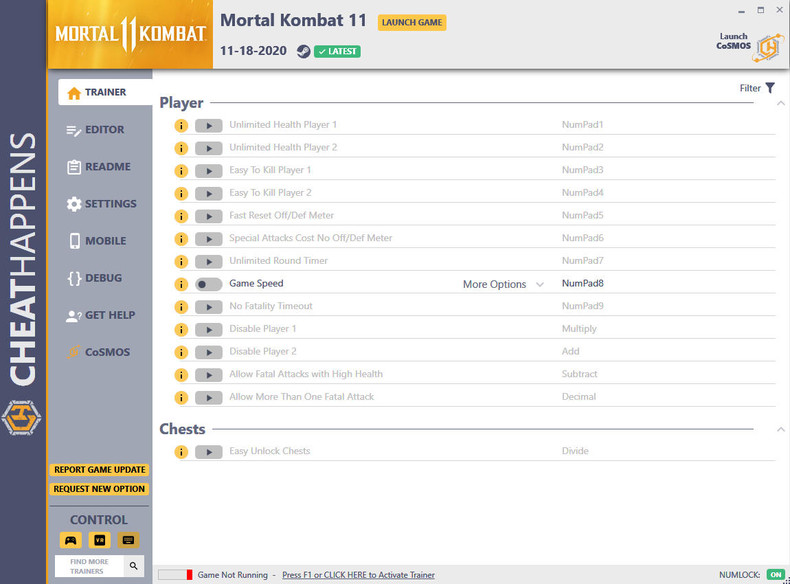This screenshot has height=584, width=790.
Task: Open the Editor tab
Action: (95, 130)
